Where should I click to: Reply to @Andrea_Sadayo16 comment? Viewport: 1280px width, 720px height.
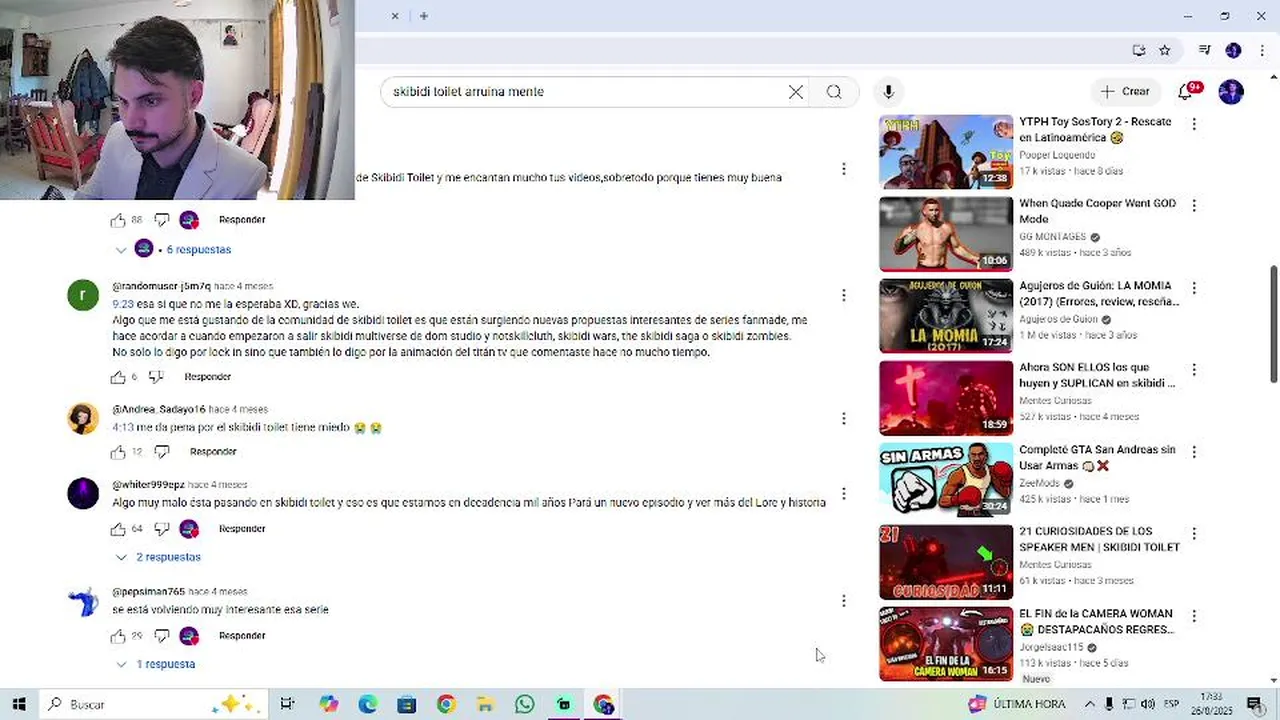(x=213, y=452)
